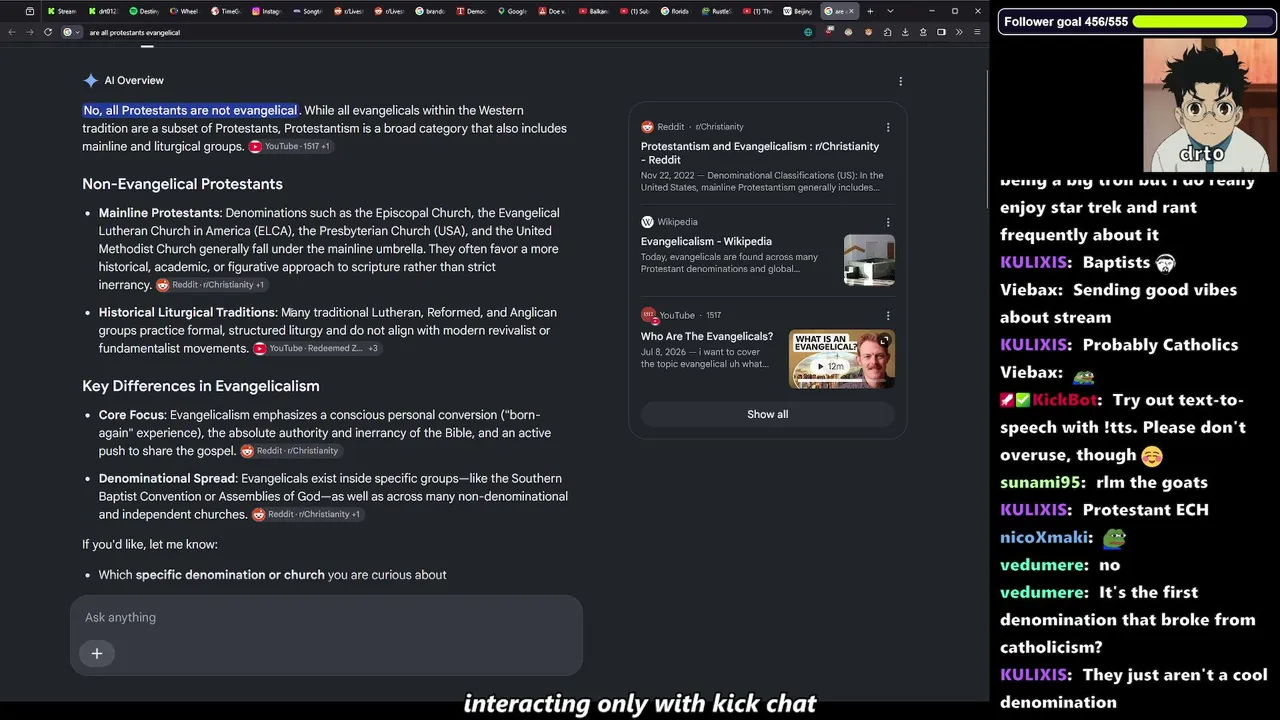Open the 'Evangelicalism - Wikipedia' link
The image size is (1280, 720).
(x=706, y=241)
